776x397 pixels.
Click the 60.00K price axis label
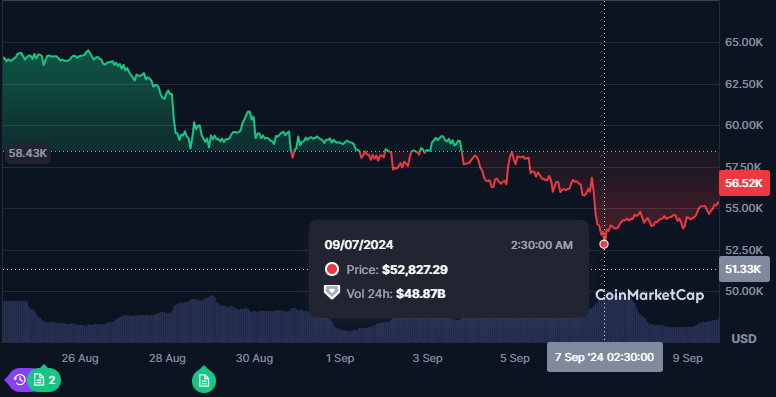(744, 125)
